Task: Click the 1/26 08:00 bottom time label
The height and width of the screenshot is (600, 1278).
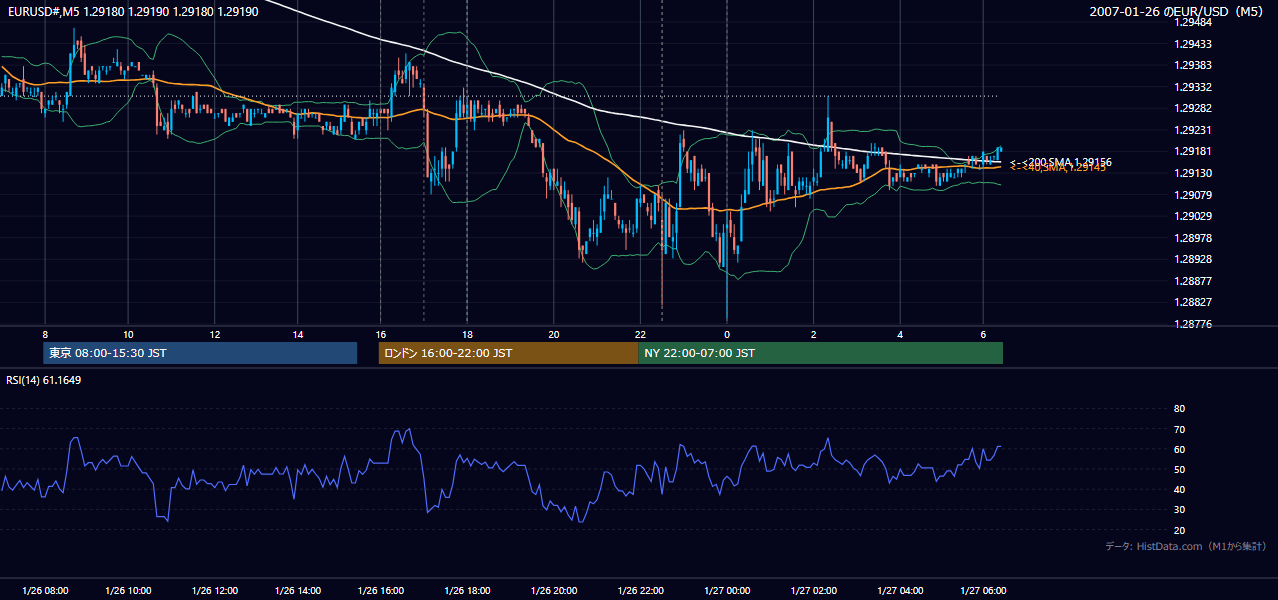Action: point(45,591)
